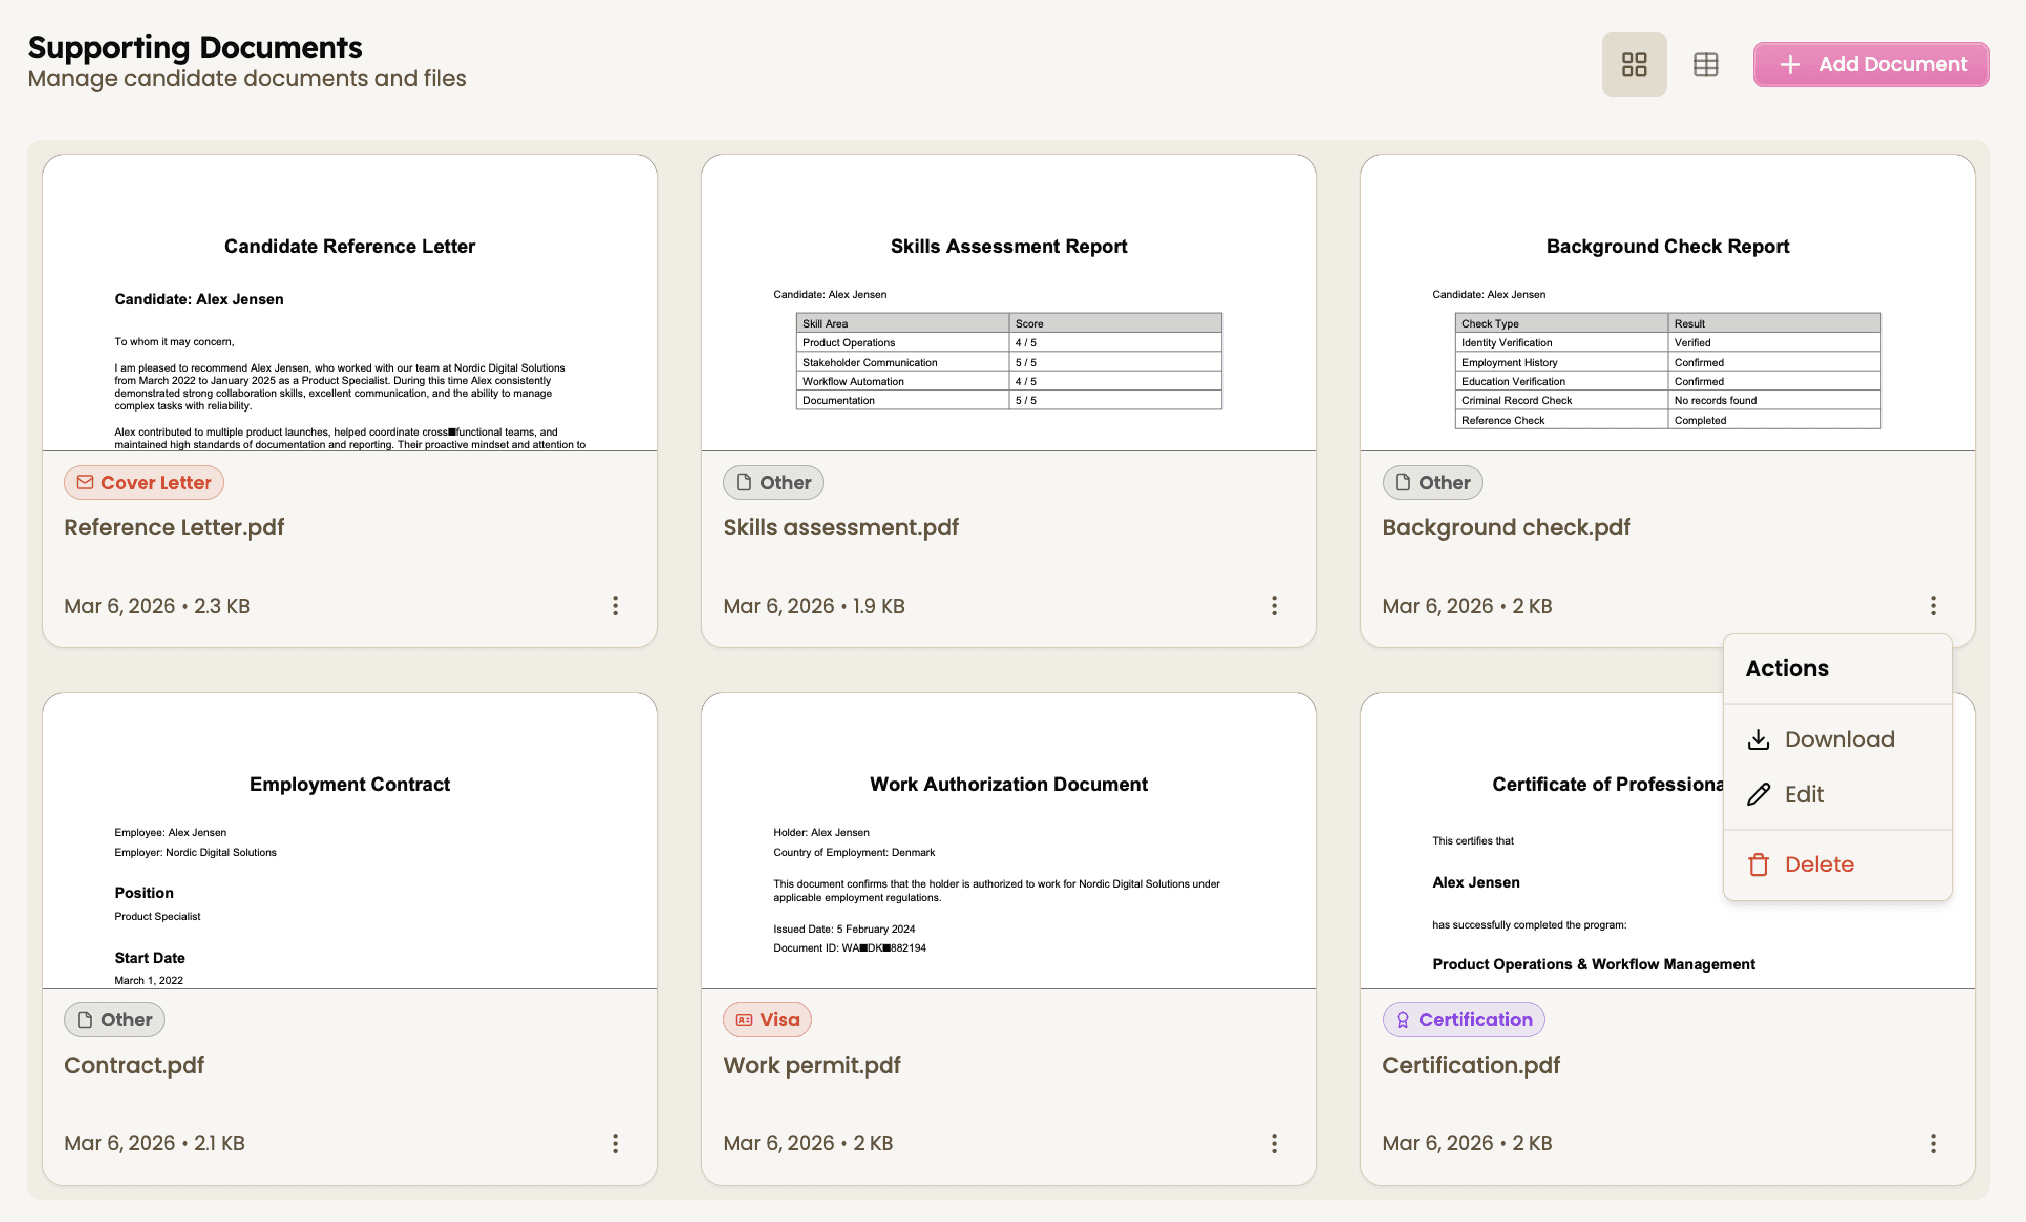Switch to table view layout
Screen dimensions: 2026x1222
coord(1706,65)
